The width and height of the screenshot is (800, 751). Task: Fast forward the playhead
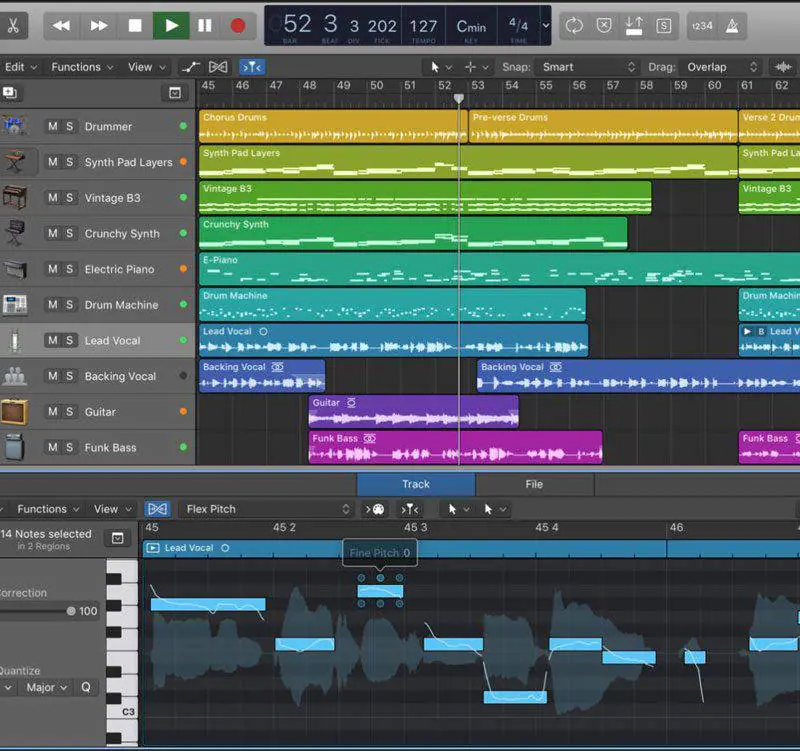pyautogui.click(x=98, y=26)
